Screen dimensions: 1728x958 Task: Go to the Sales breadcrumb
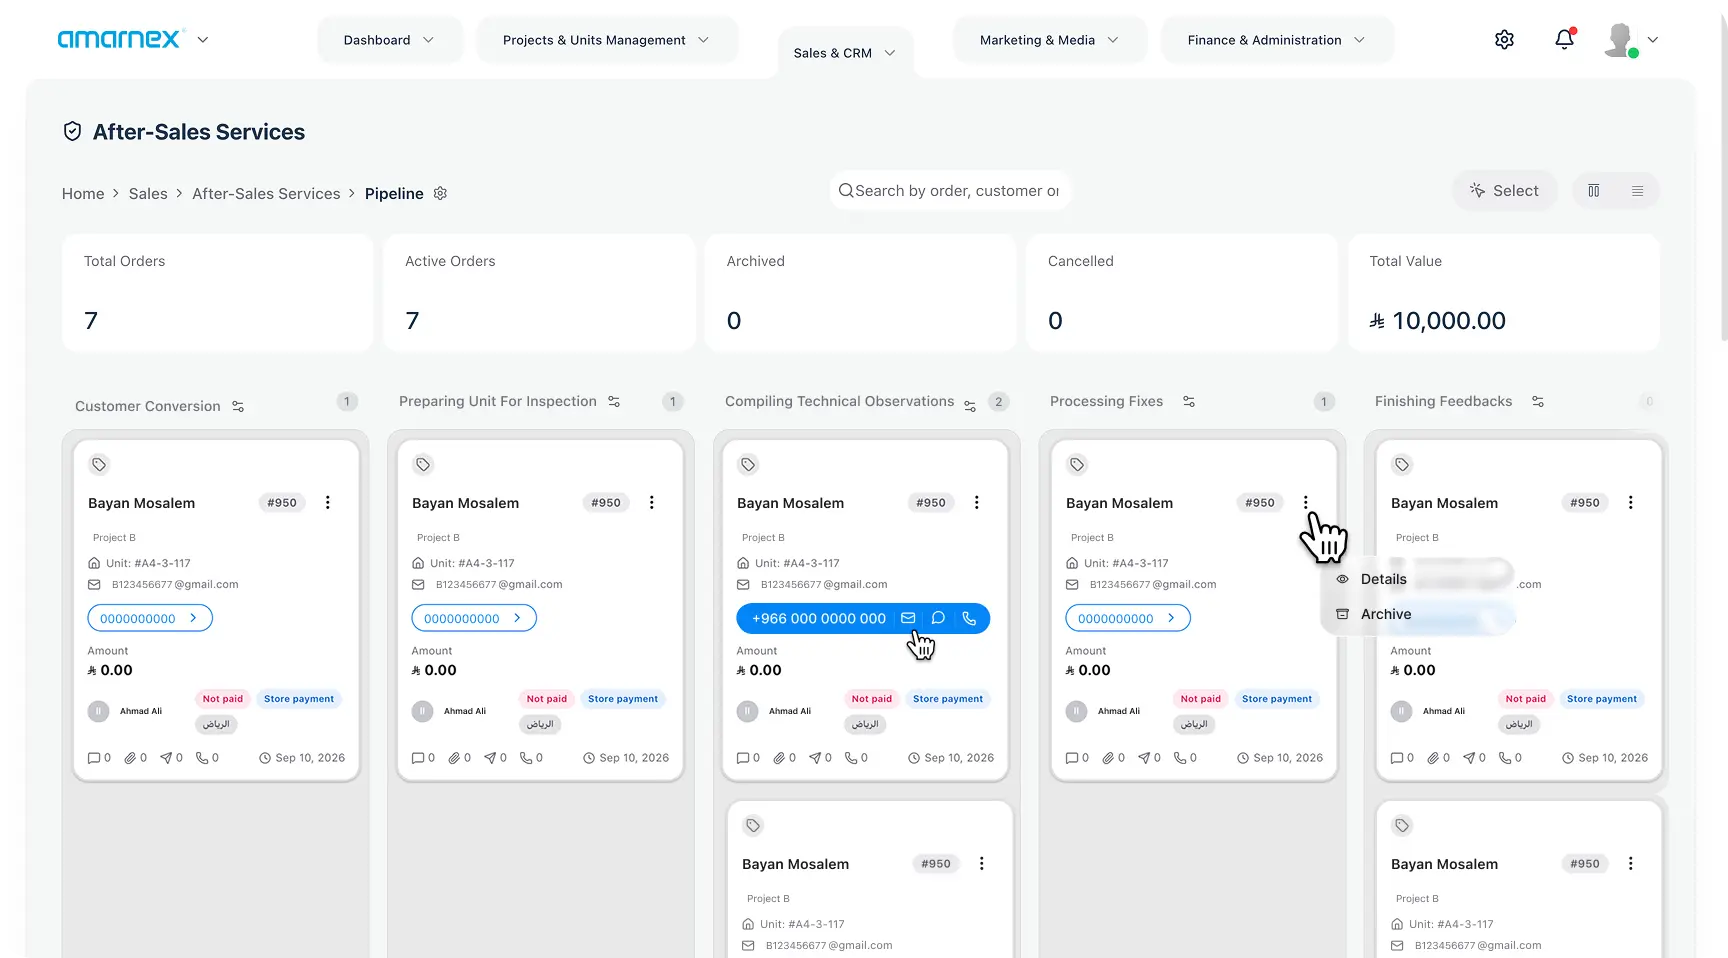(x=148, y=194)
